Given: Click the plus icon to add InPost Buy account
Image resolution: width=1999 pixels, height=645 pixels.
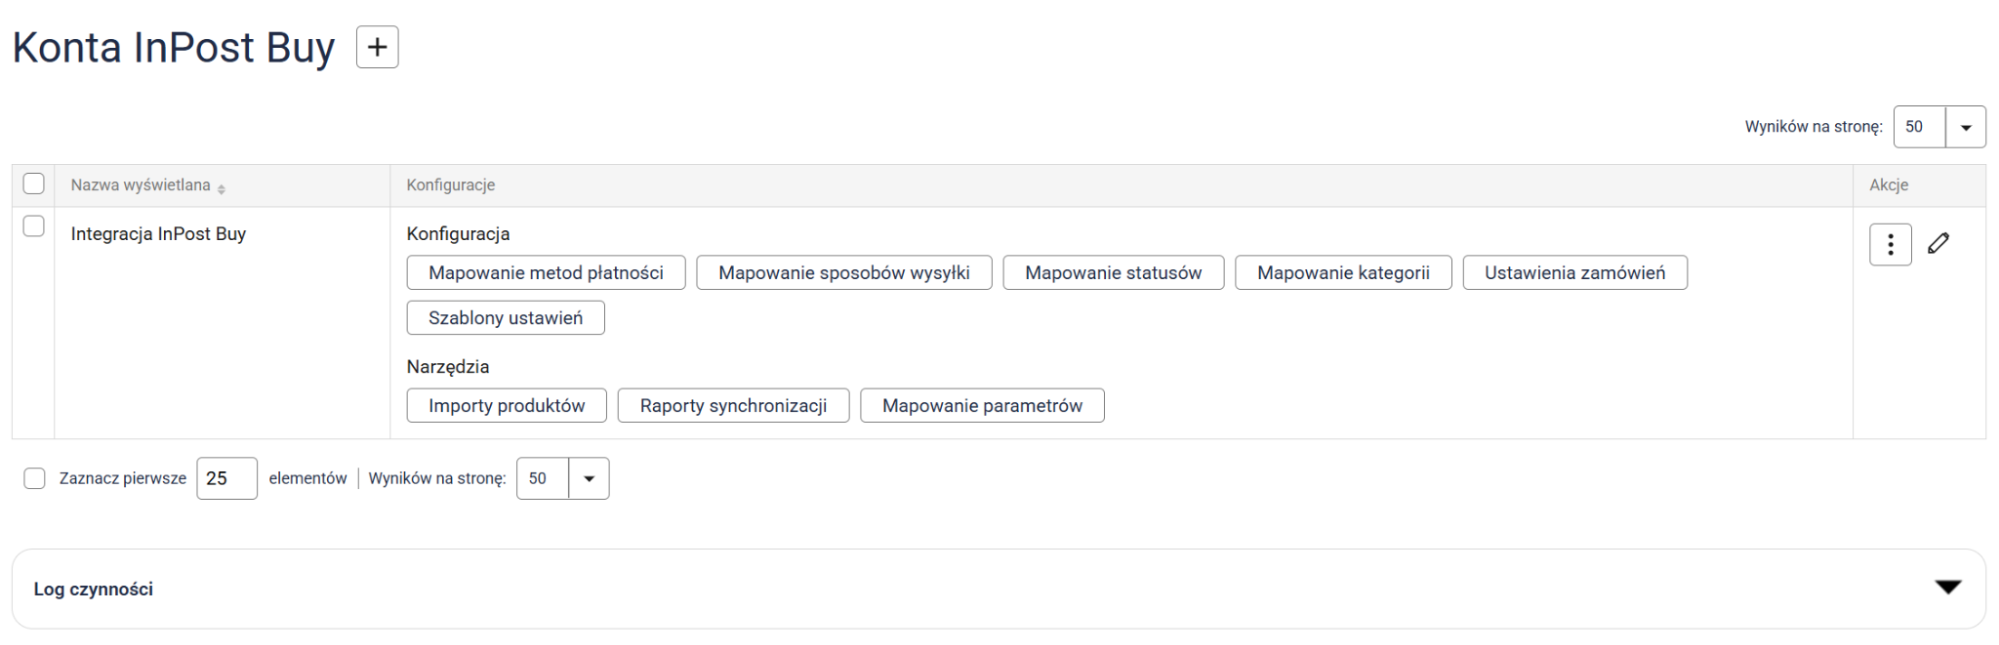Looking at the screenshot, I should [377, 47].
